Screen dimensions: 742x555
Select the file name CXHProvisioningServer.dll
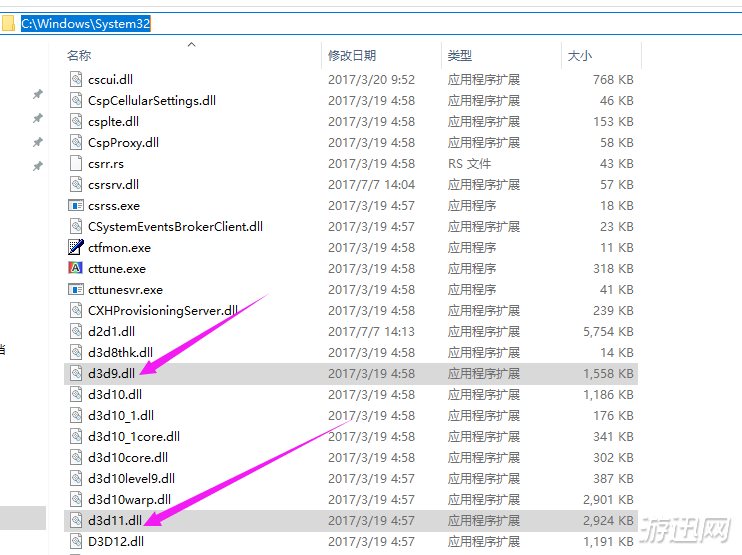163,310
